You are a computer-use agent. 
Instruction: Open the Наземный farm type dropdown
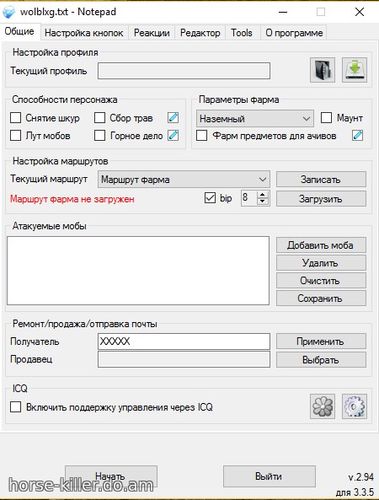coord(255,119)
